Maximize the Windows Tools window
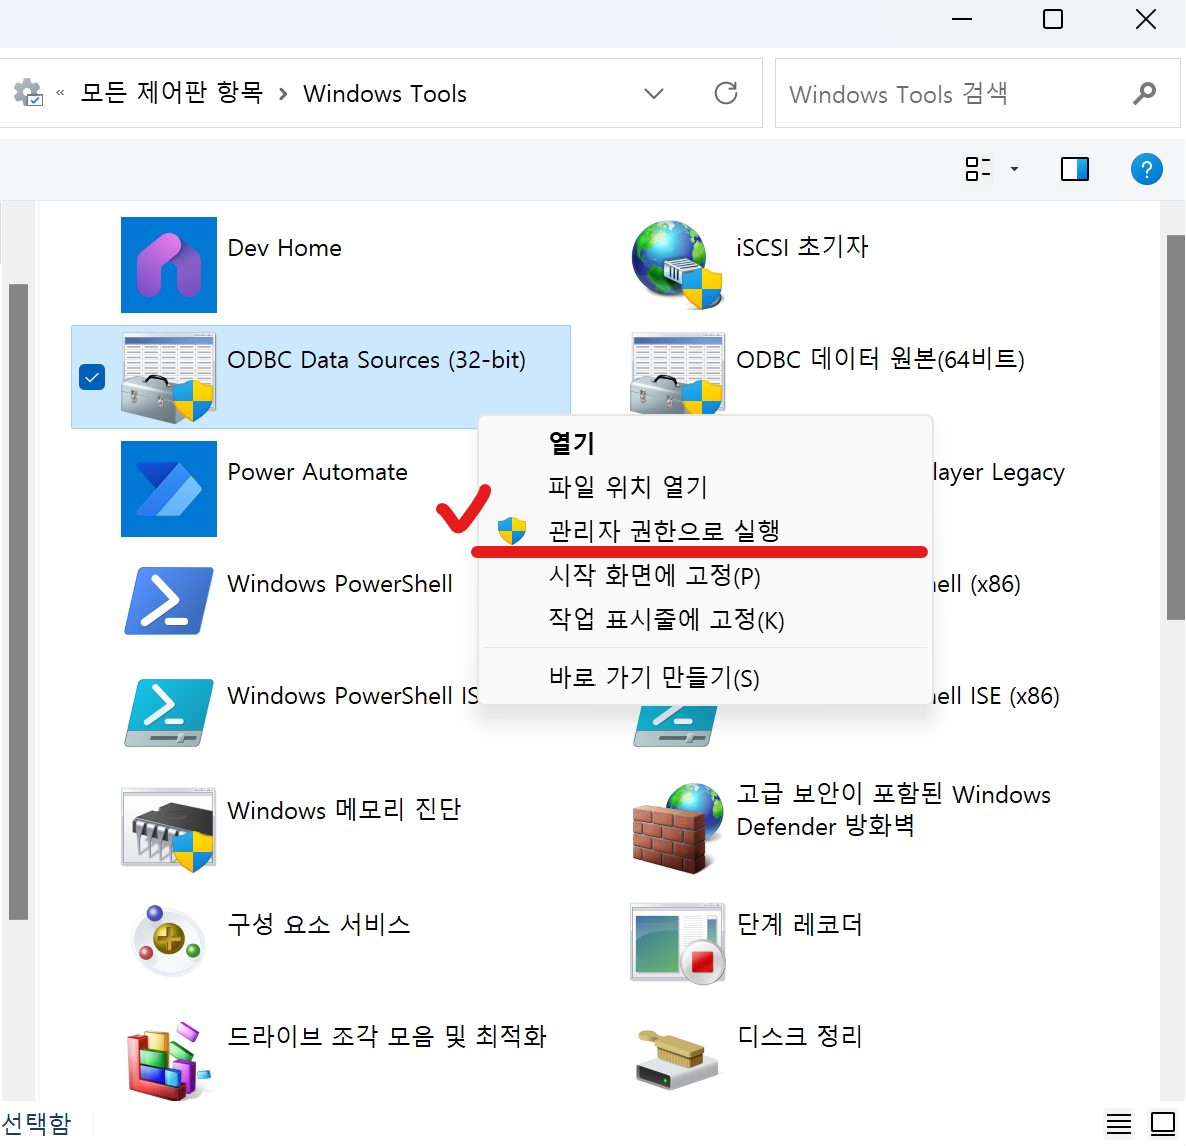1186x1146 pixels. 1053,19
